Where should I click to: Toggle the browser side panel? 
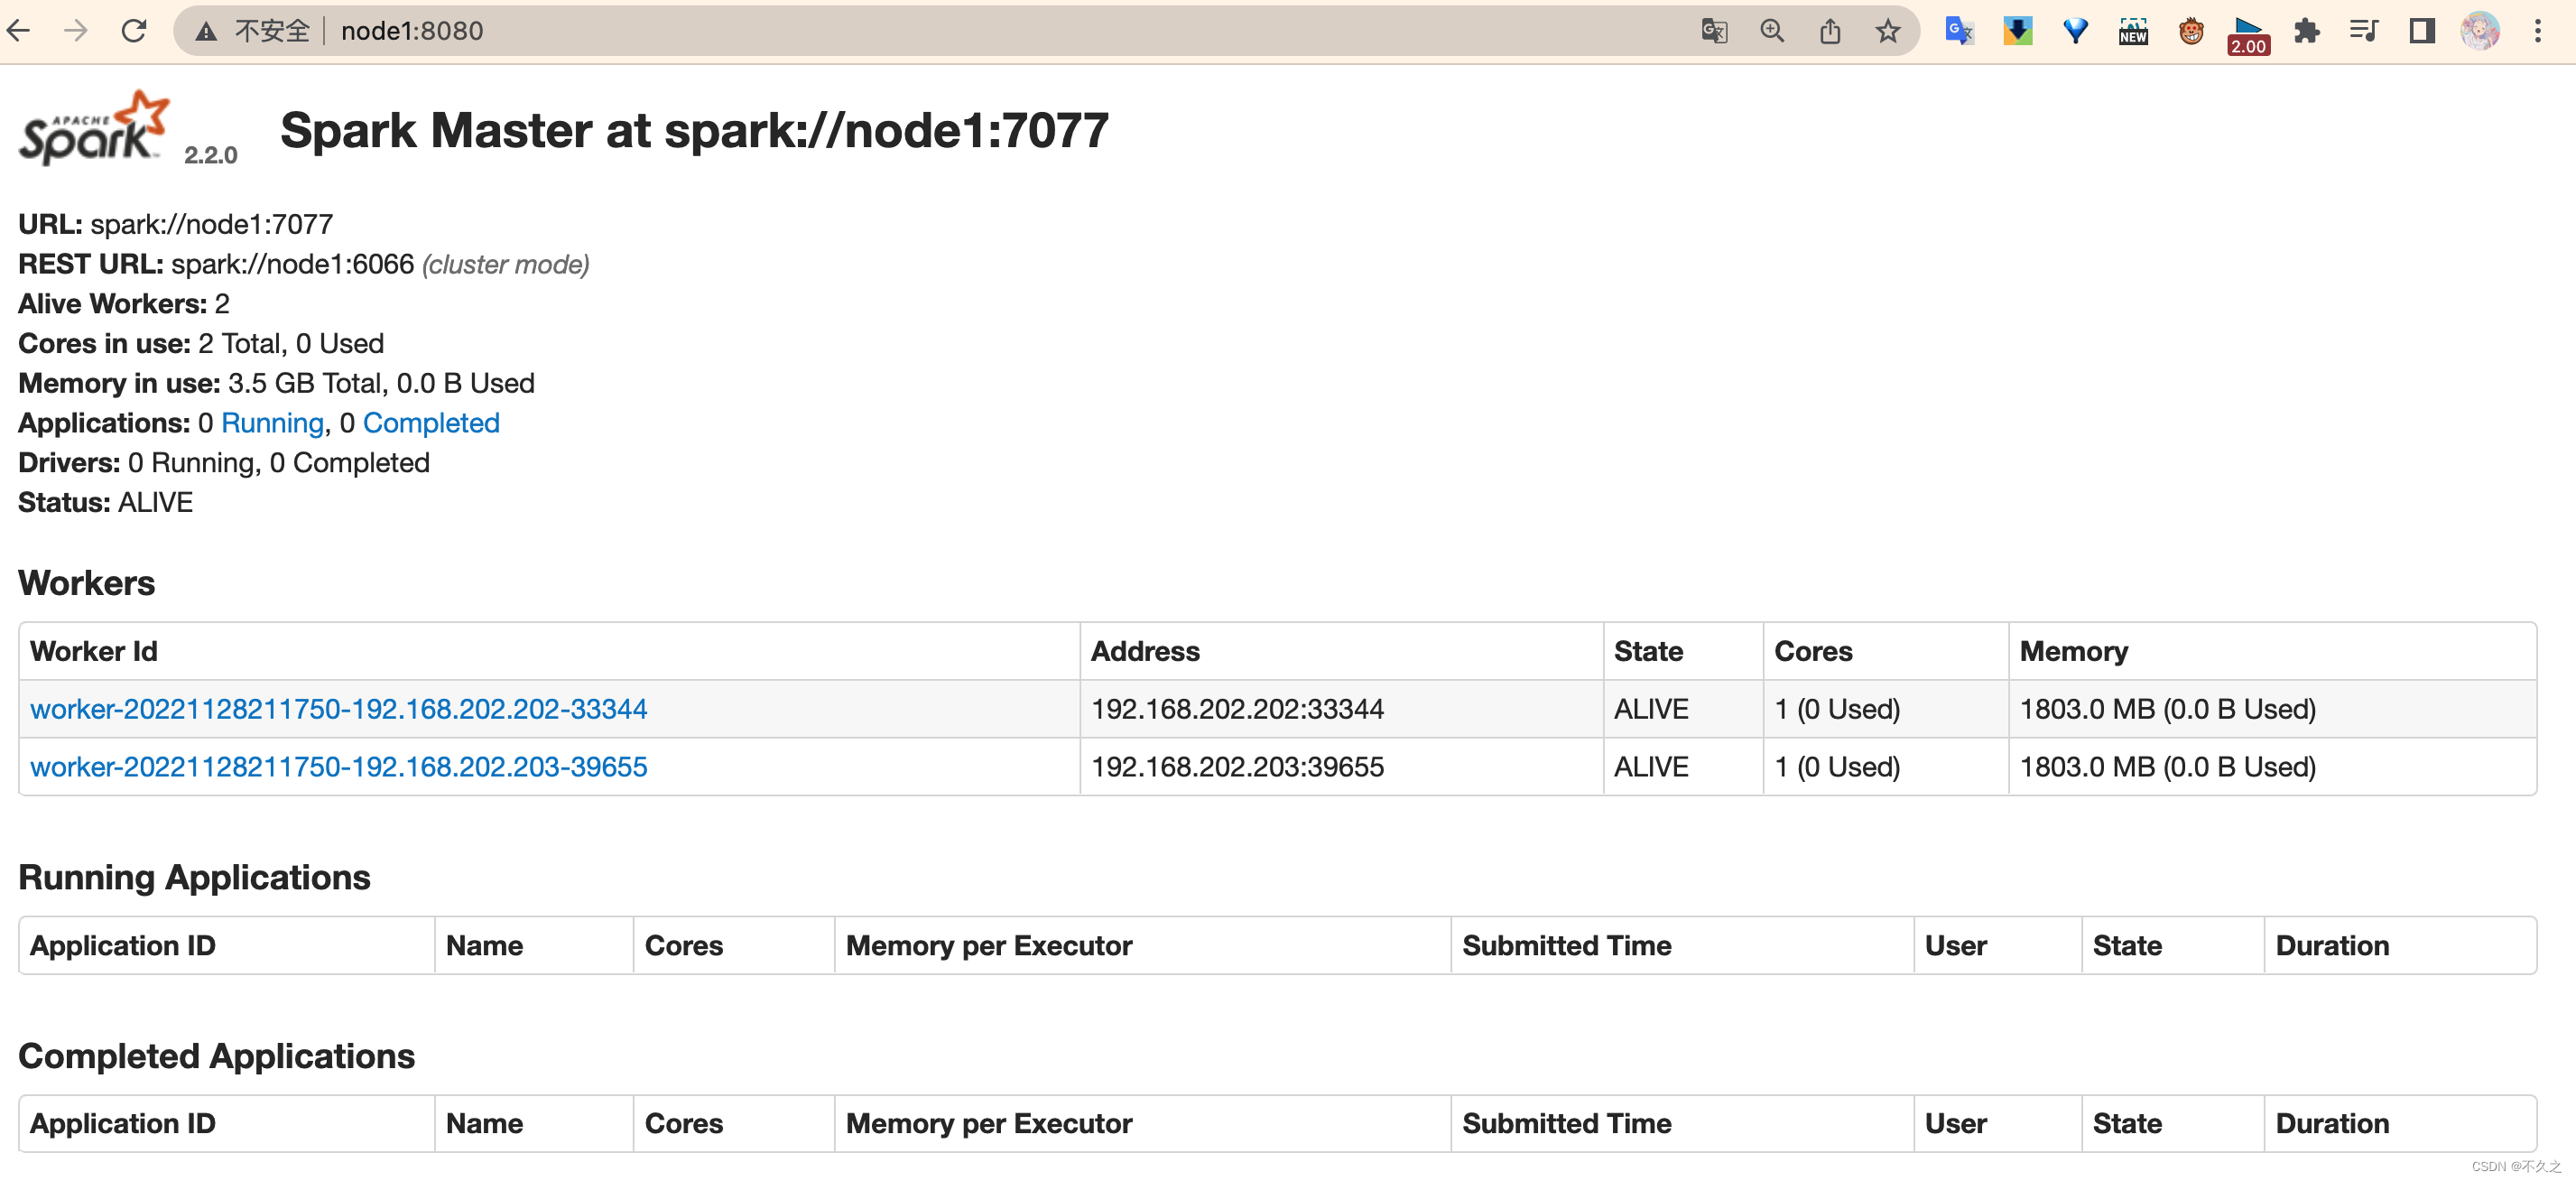[2421, 31]
